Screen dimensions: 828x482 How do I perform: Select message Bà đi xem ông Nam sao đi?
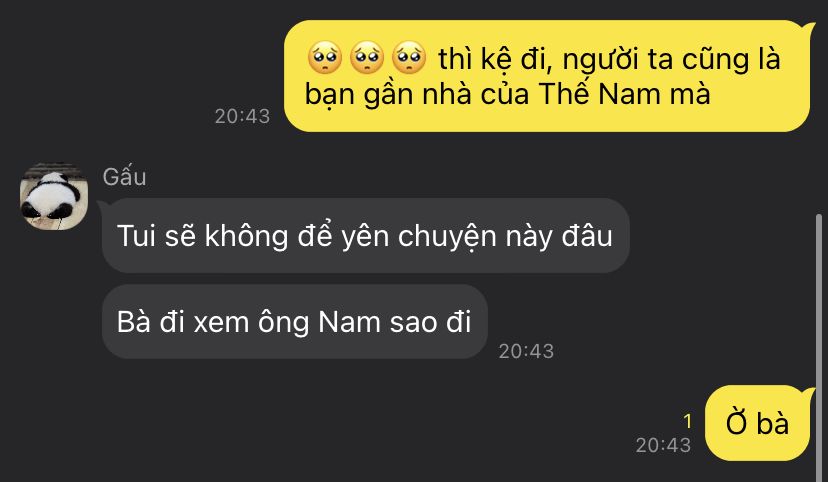pyautogui.click(x=295, y=322)
